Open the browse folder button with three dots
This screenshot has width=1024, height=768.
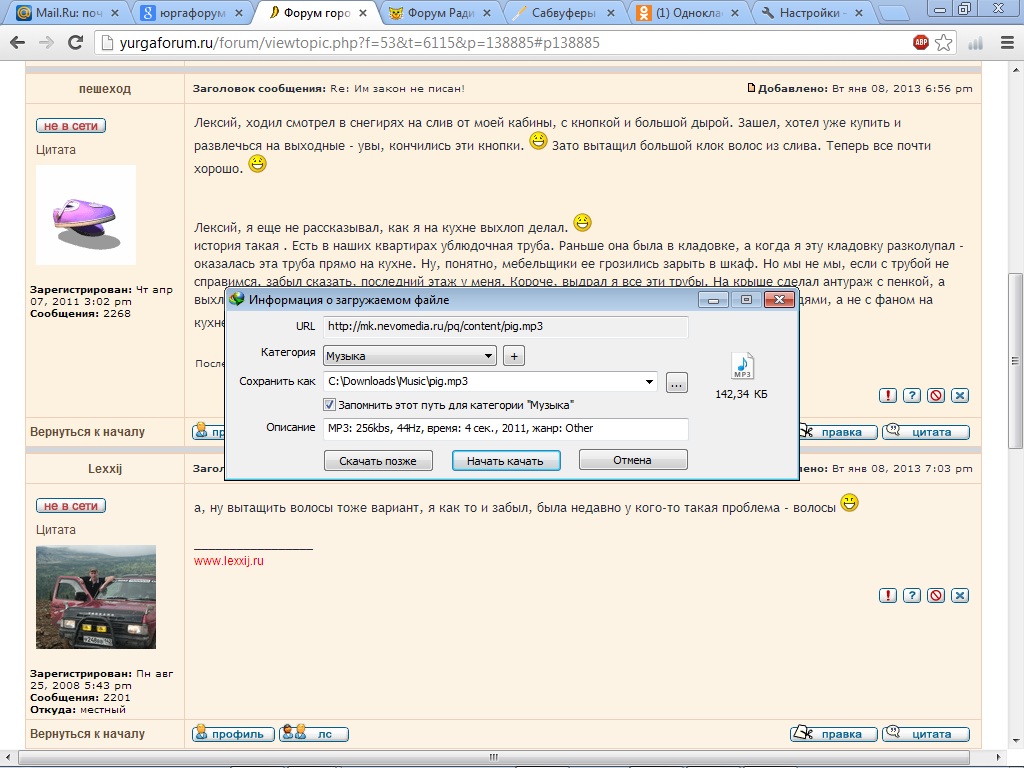click(x=677, y=382)
